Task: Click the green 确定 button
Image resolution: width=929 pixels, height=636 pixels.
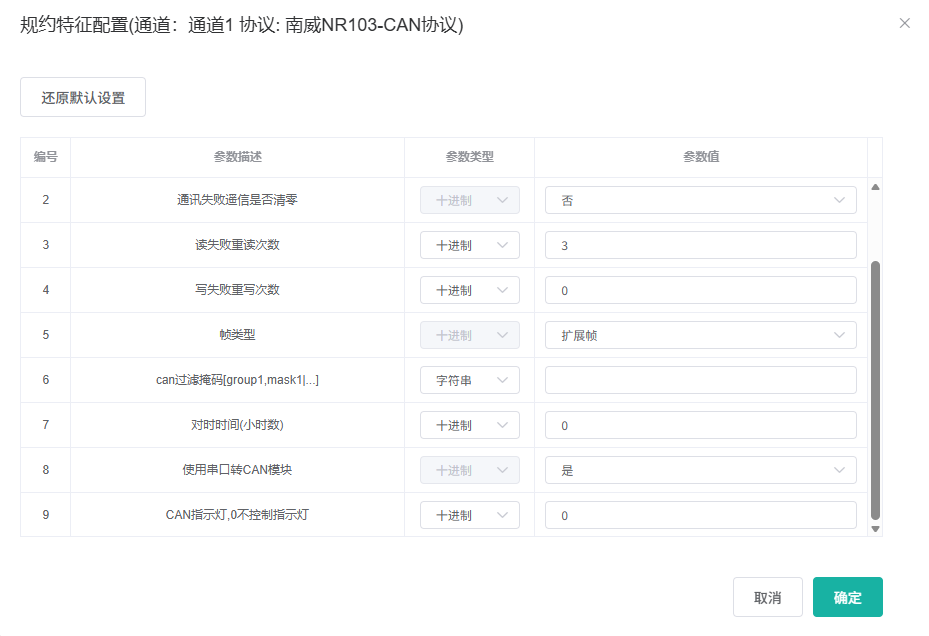Action: 847,597
